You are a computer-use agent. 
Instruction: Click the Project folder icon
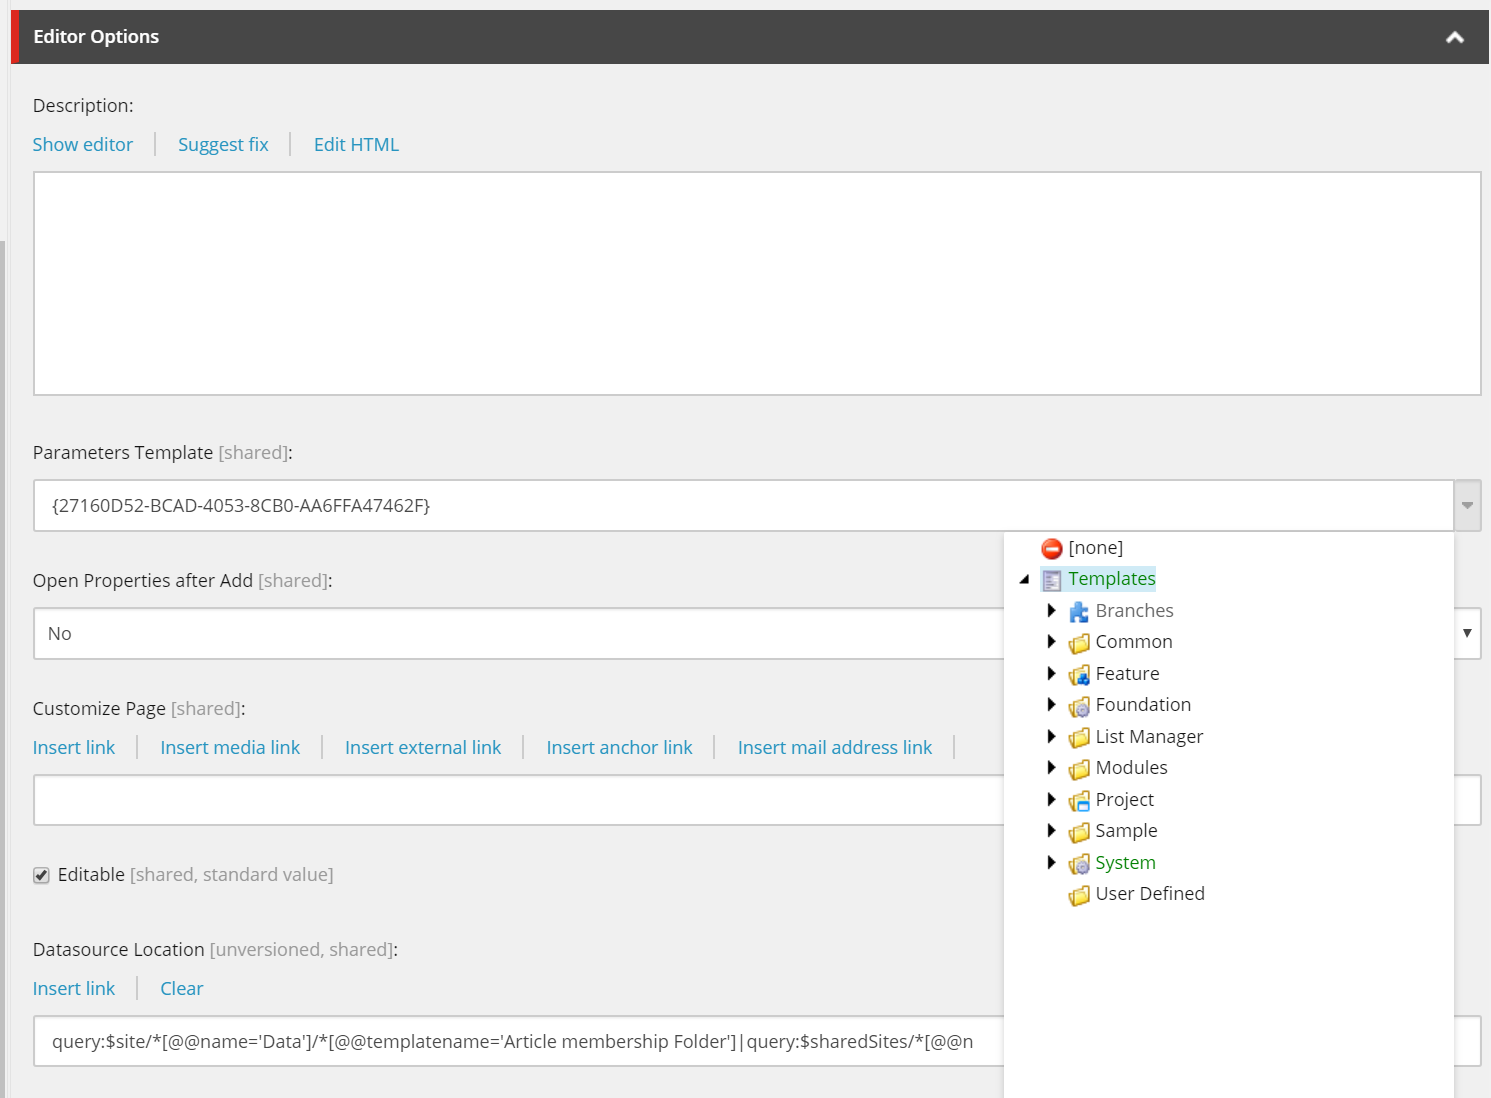coord(1078,801)
